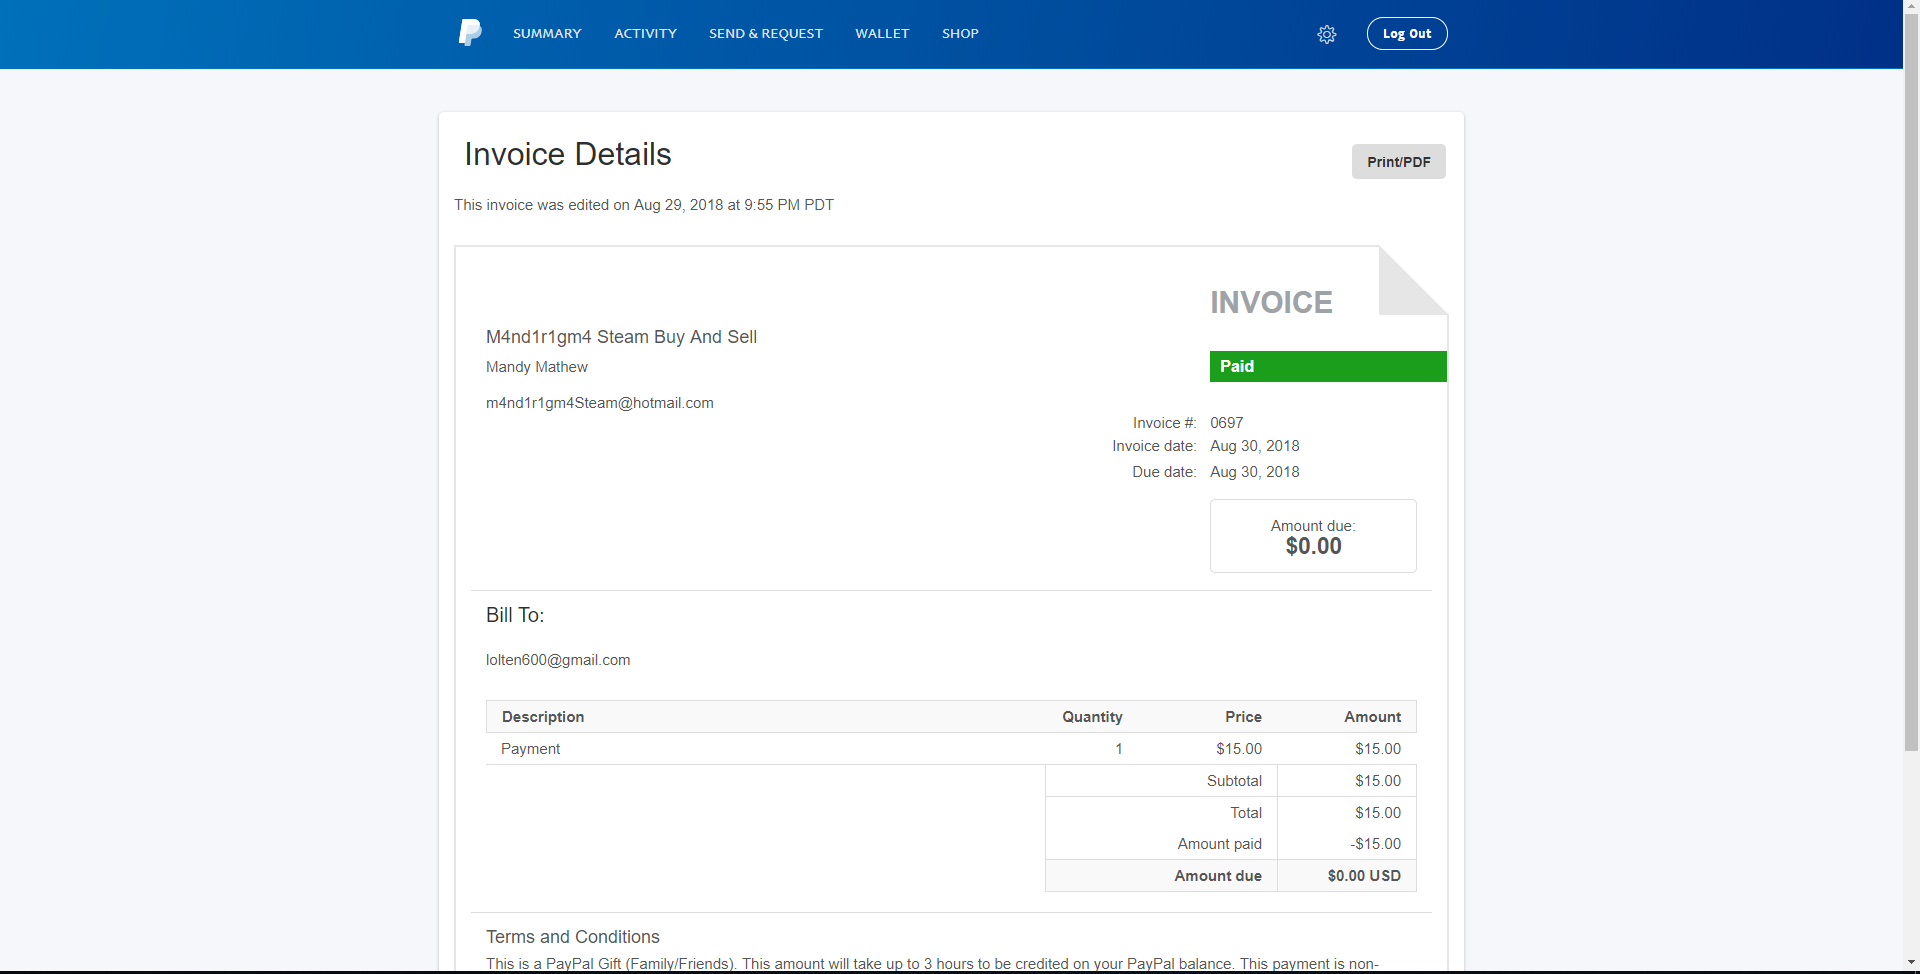Click the Amount due $0.00 box
Image resolution: width=1920 pixels, height=974 pixels.
point(1313,536)
